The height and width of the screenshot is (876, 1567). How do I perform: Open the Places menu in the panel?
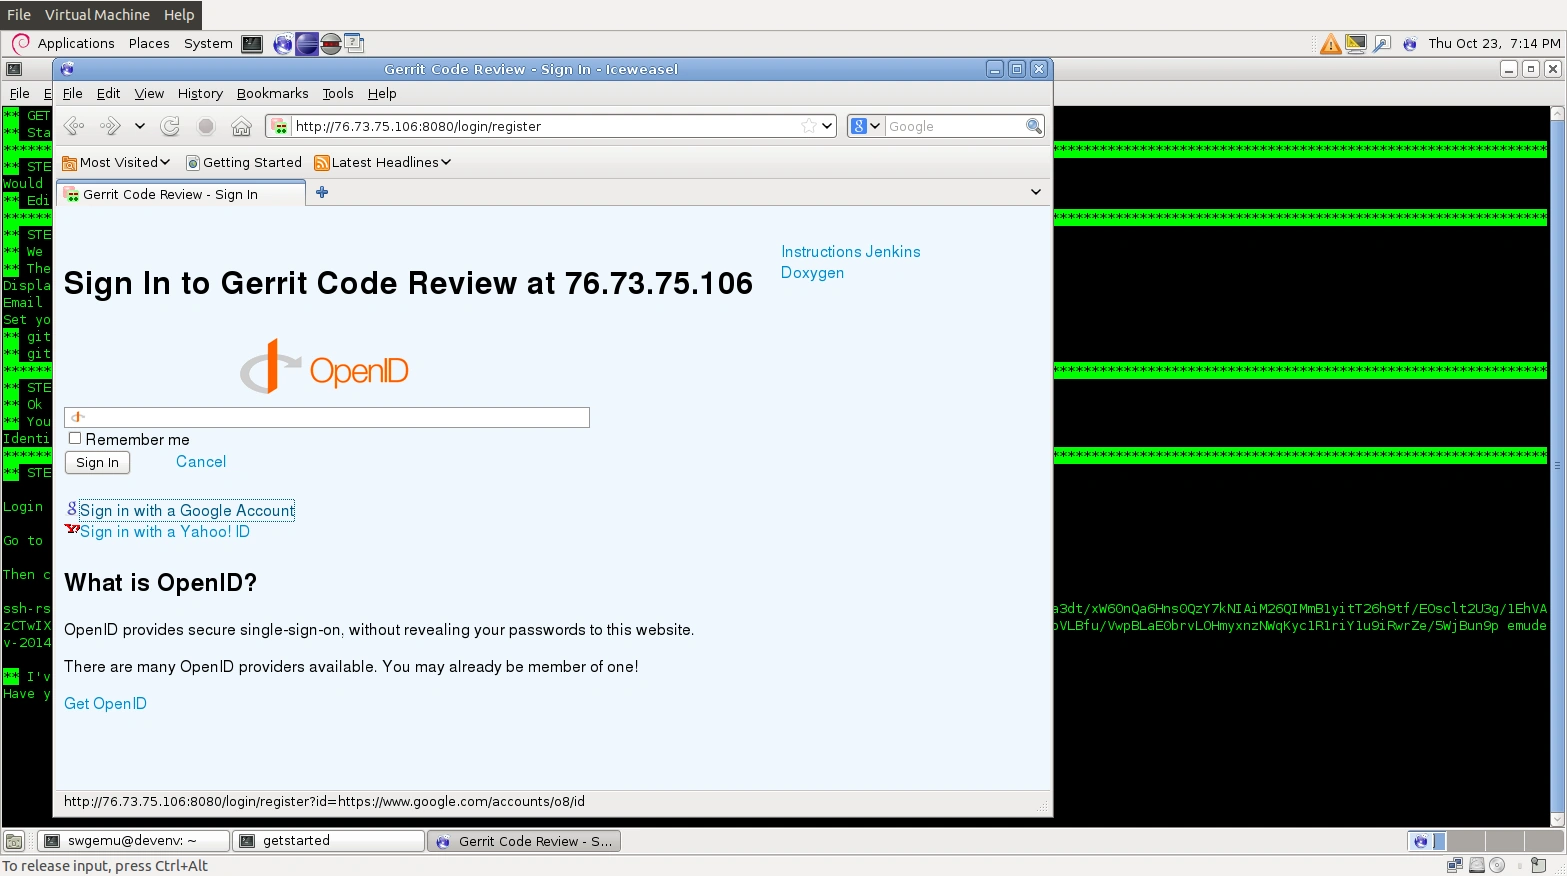(149, 43)
